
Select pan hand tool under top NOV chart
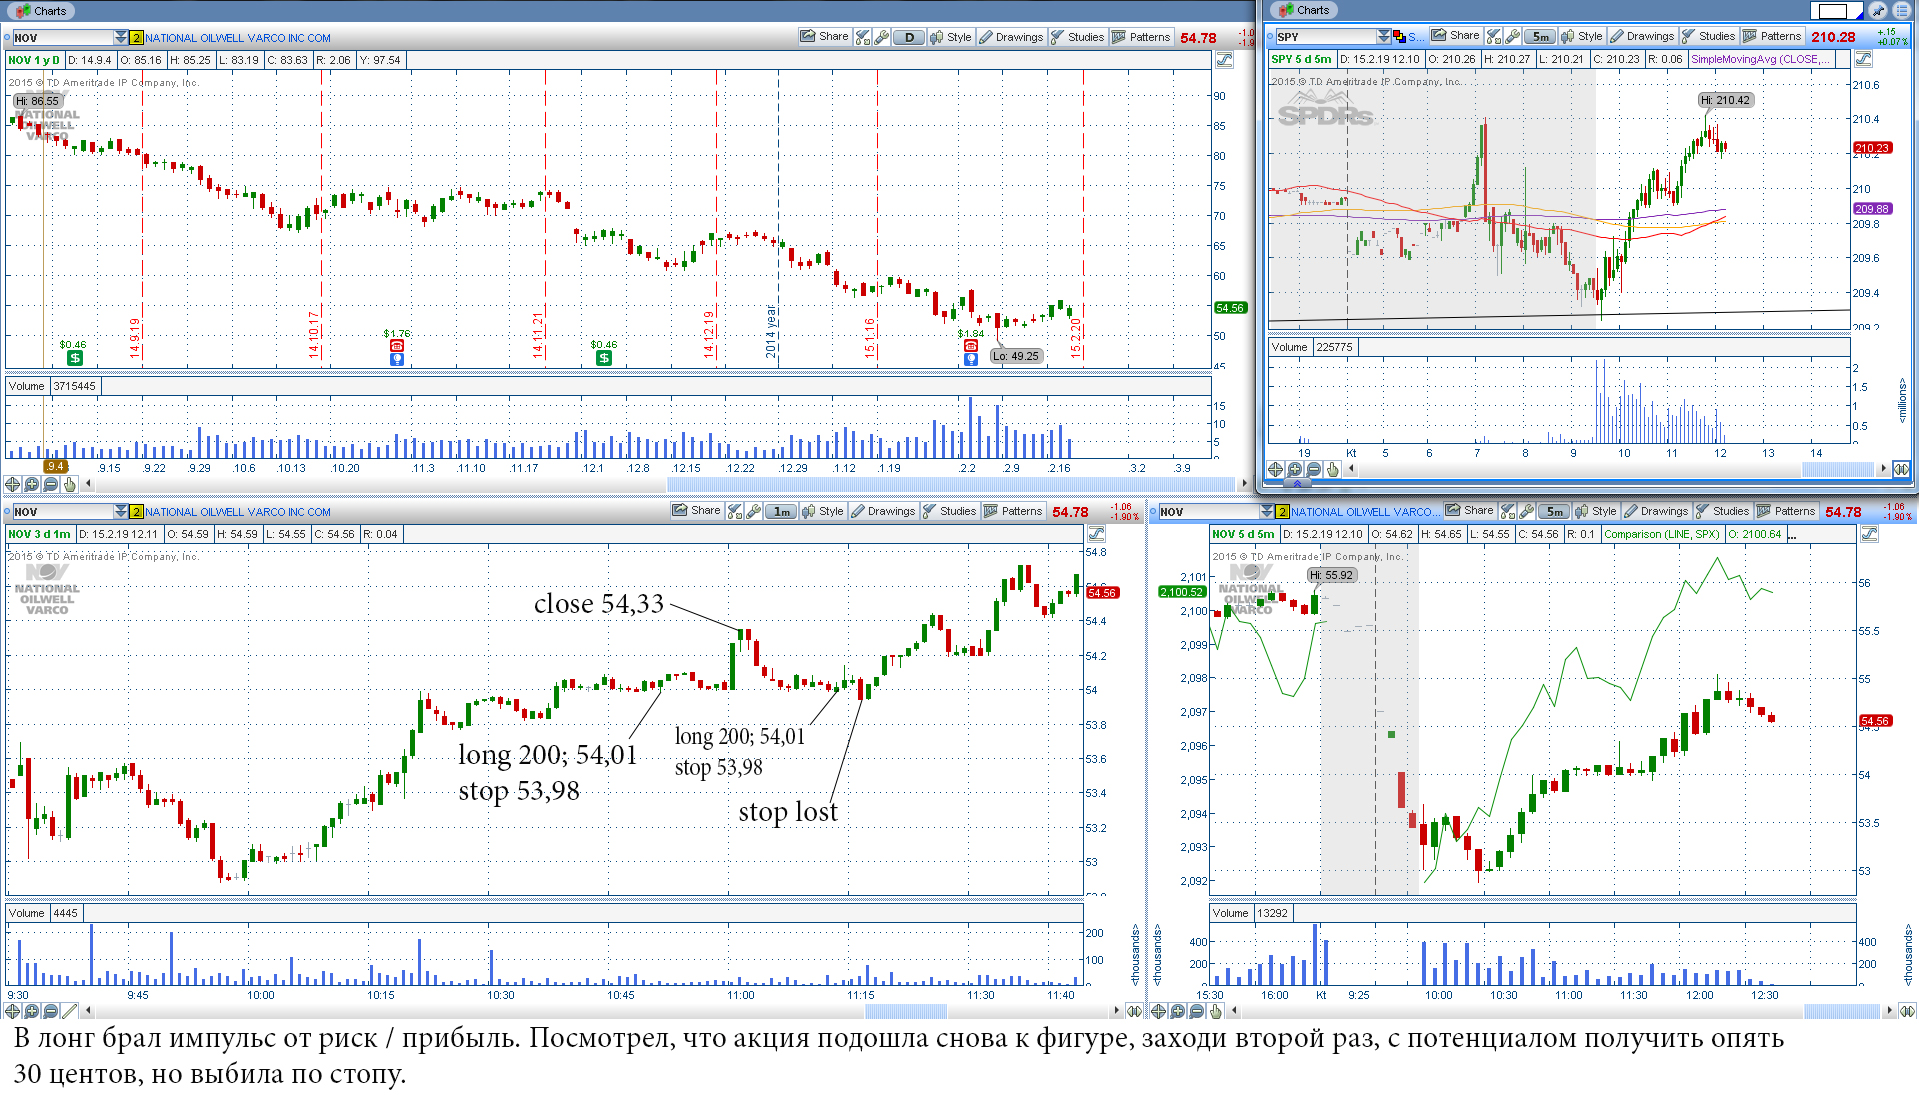70,484
